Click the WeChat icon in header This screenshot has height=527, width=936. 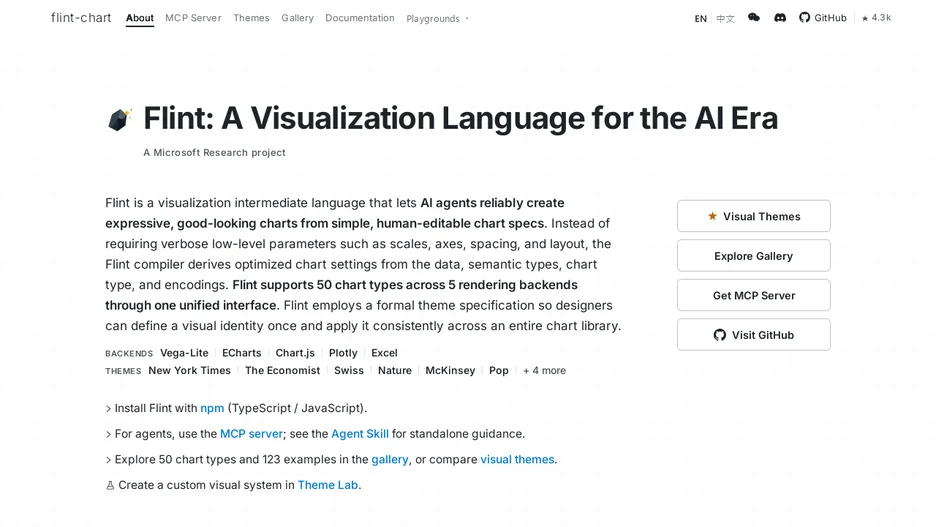(x=753, y=18)
